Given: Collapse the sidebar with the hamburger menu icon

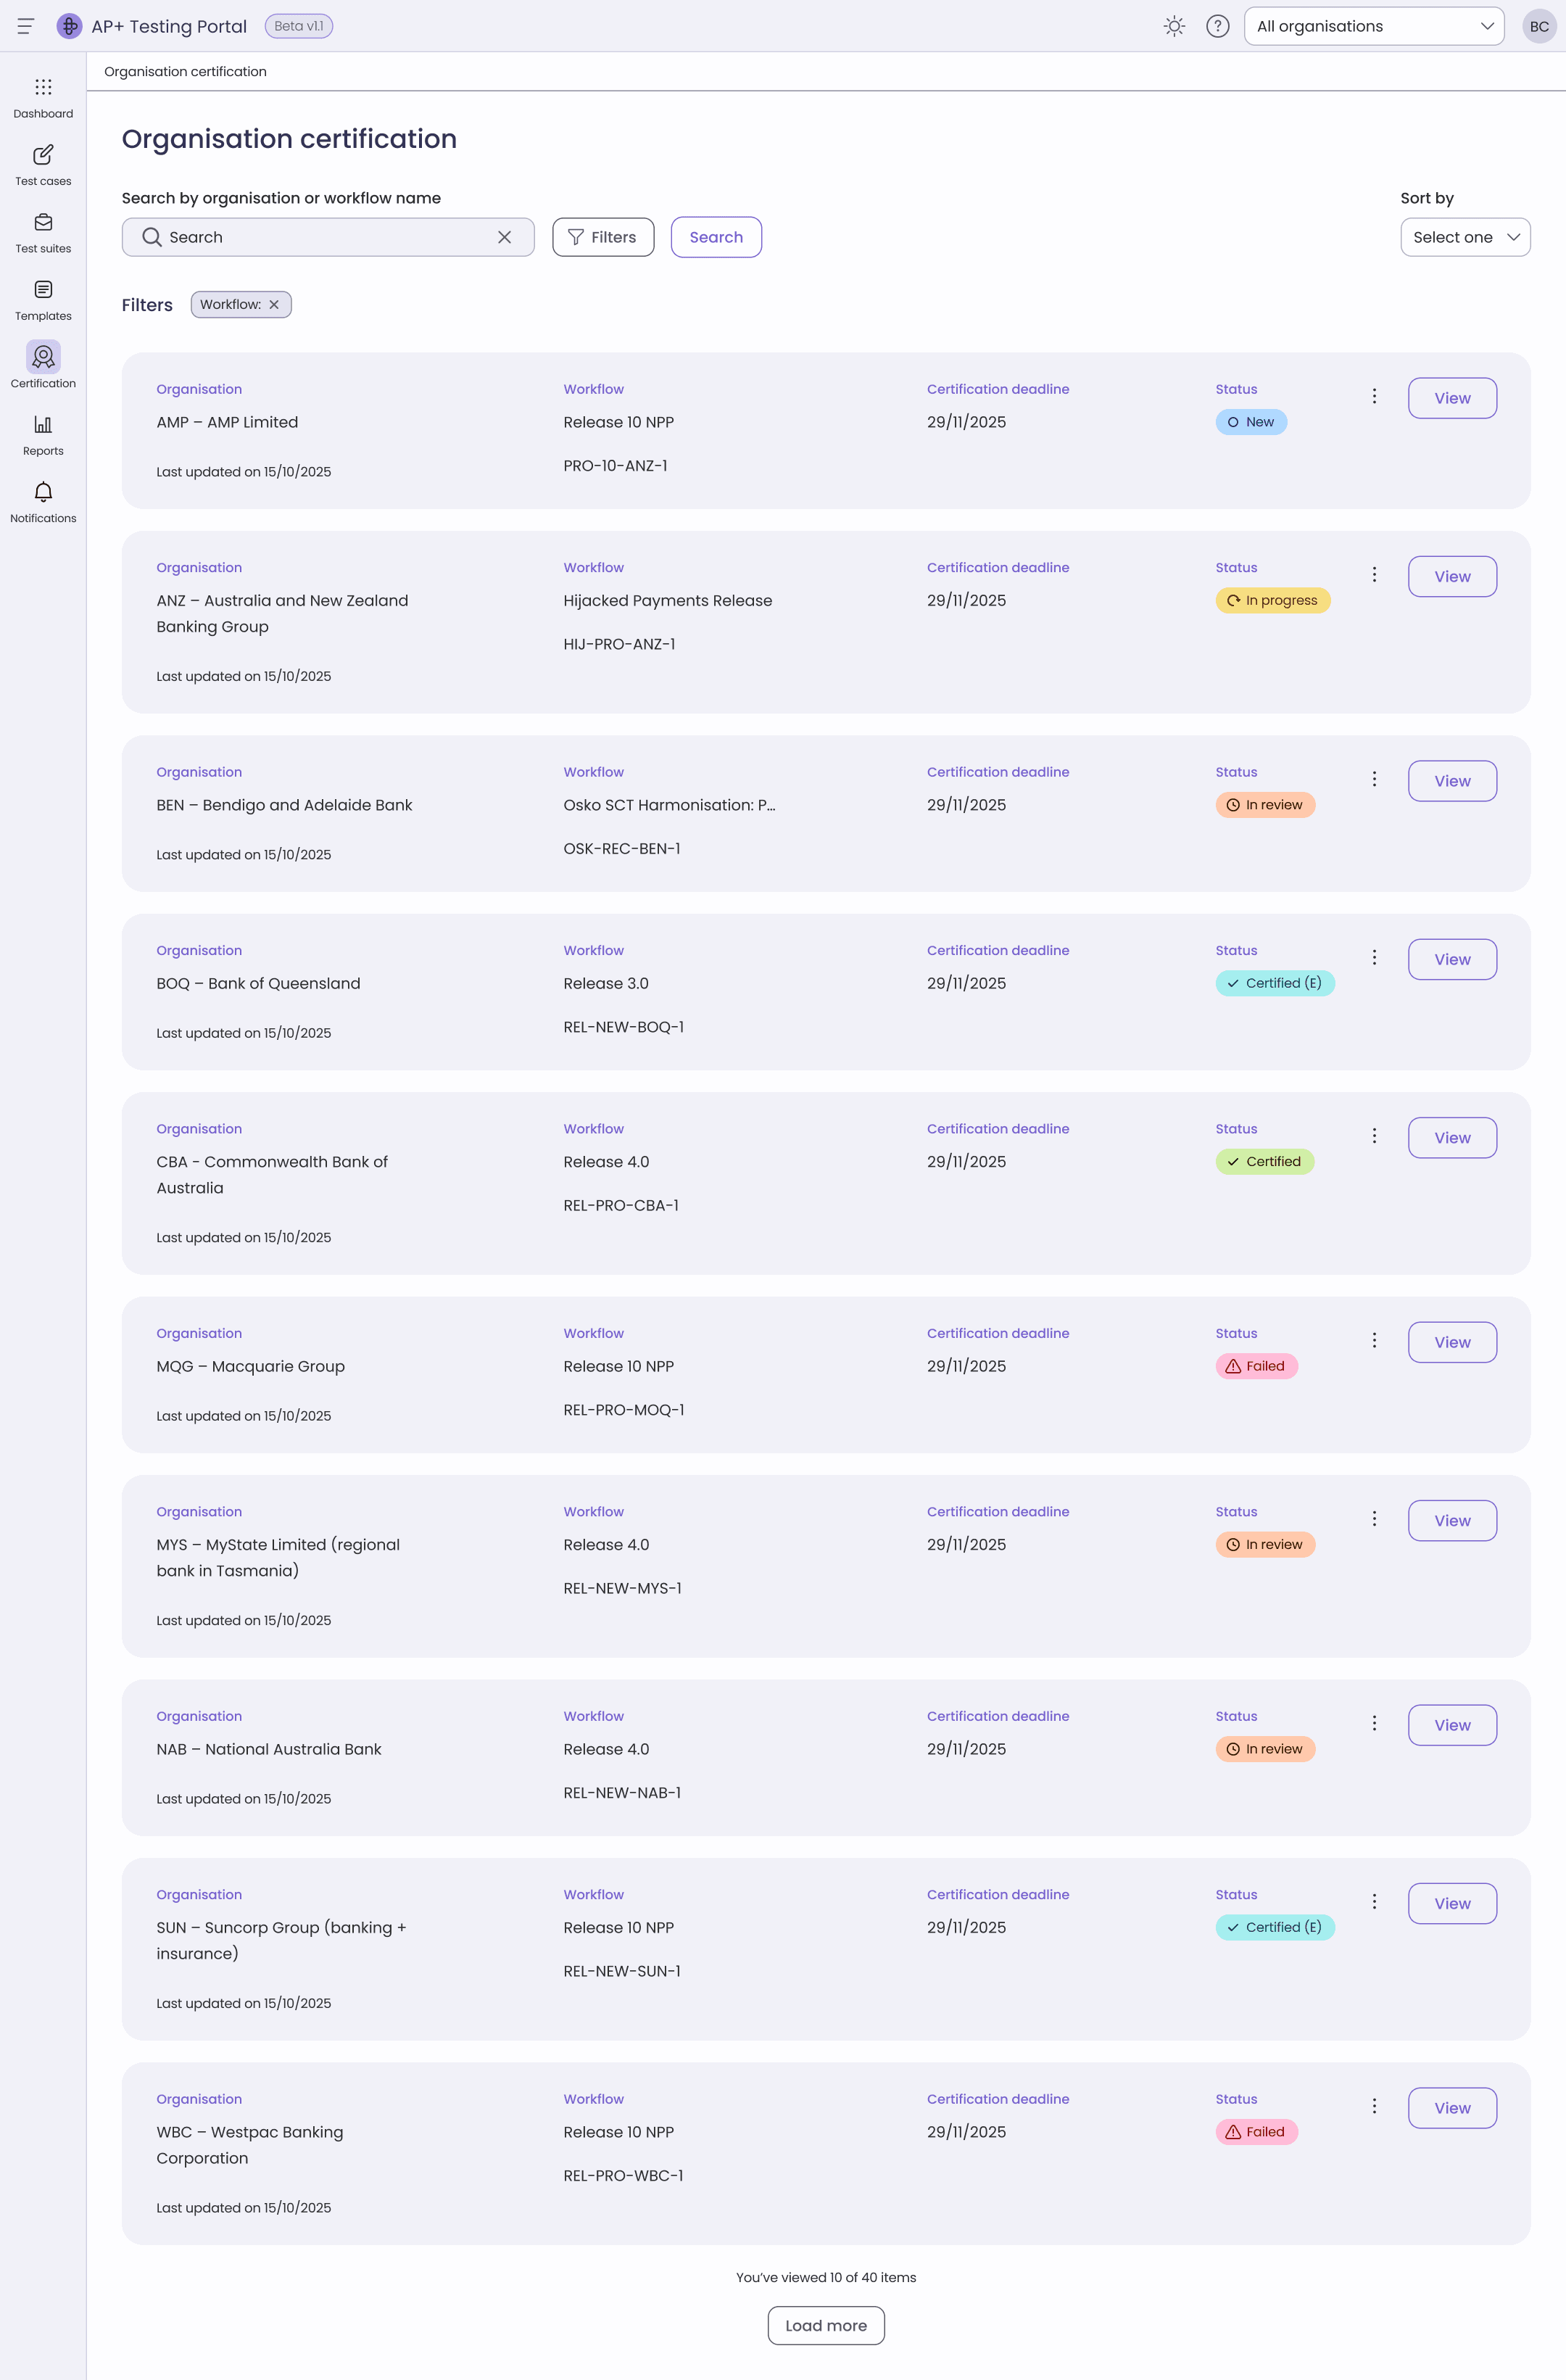Looking at the screenshot, I should pyautogui.click(x=26, y=26).
